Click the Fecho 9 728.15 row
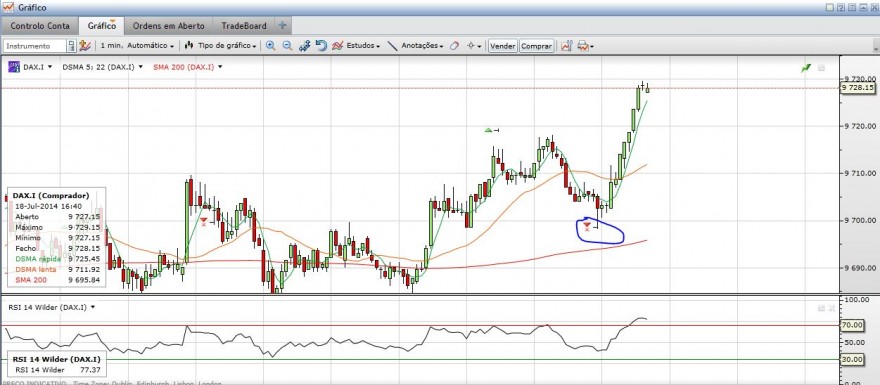 (x=57, y=248)
